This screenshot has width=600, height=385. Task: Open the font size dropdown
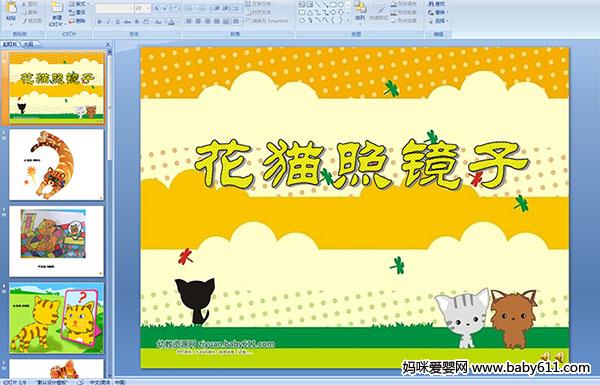point(142,8)
